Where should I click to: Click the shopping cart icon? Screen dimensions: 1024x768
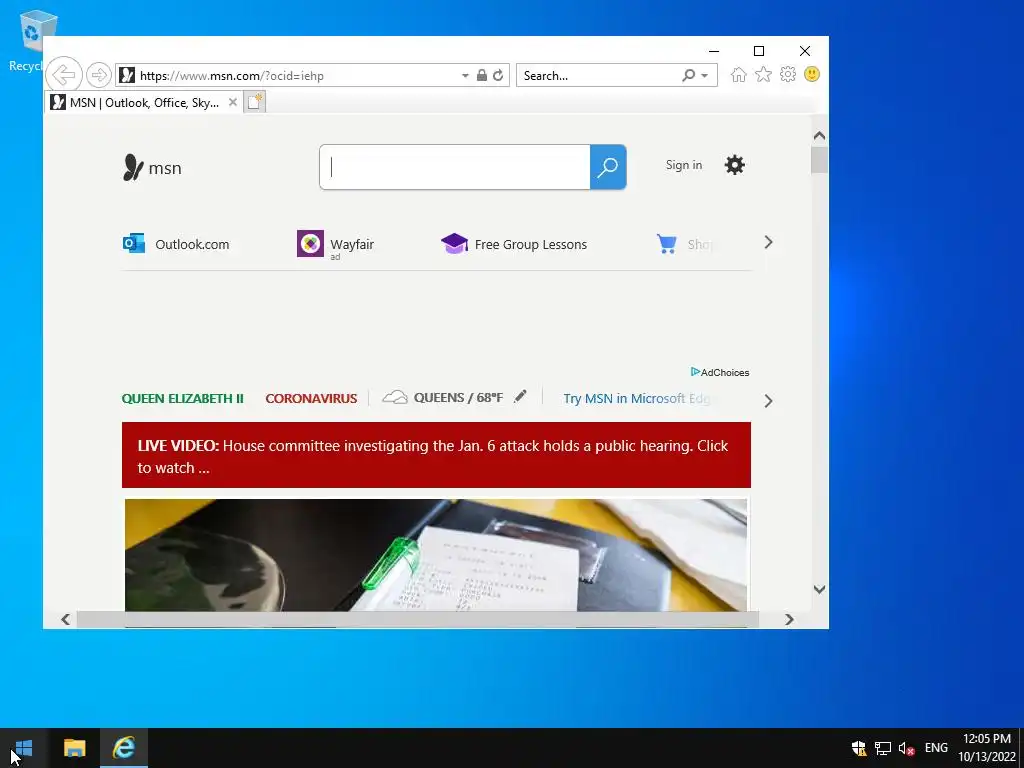click(x=666, y=244)
